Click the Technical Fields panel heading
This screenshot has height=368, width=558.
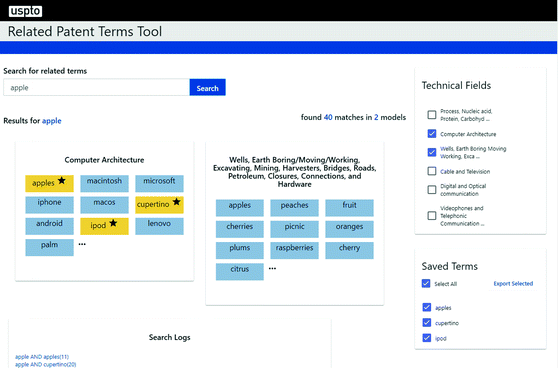[456, 85]
